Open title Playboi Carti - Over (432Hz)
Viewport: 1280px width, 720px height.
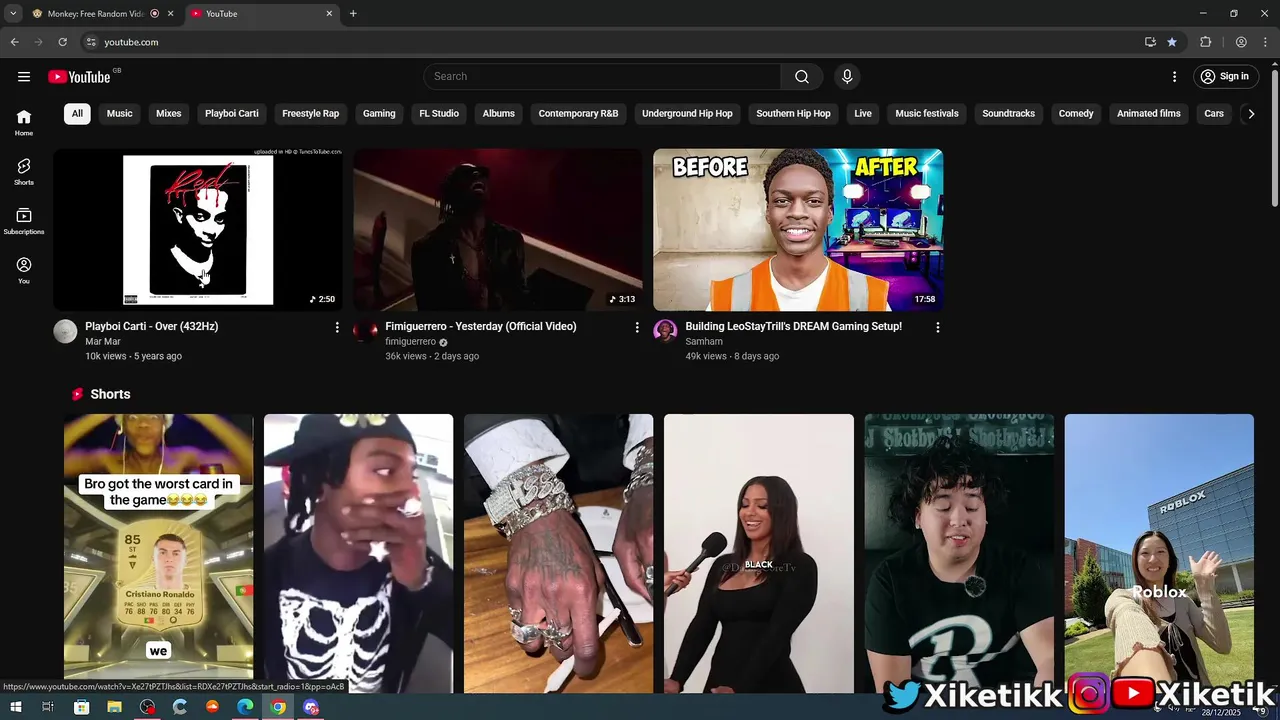coord(152,327)
